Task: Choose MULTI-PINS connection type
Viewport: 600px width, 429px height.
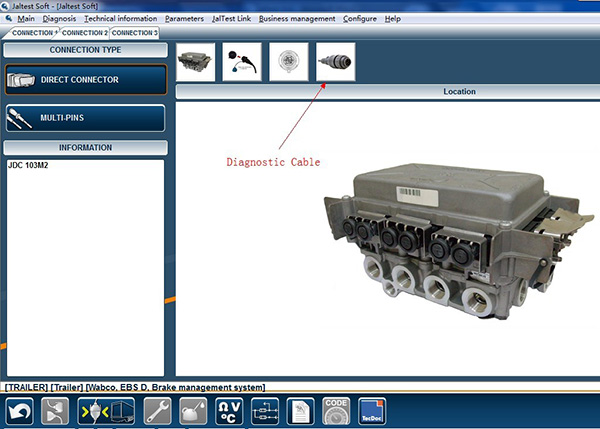Action: pos(84,118)
